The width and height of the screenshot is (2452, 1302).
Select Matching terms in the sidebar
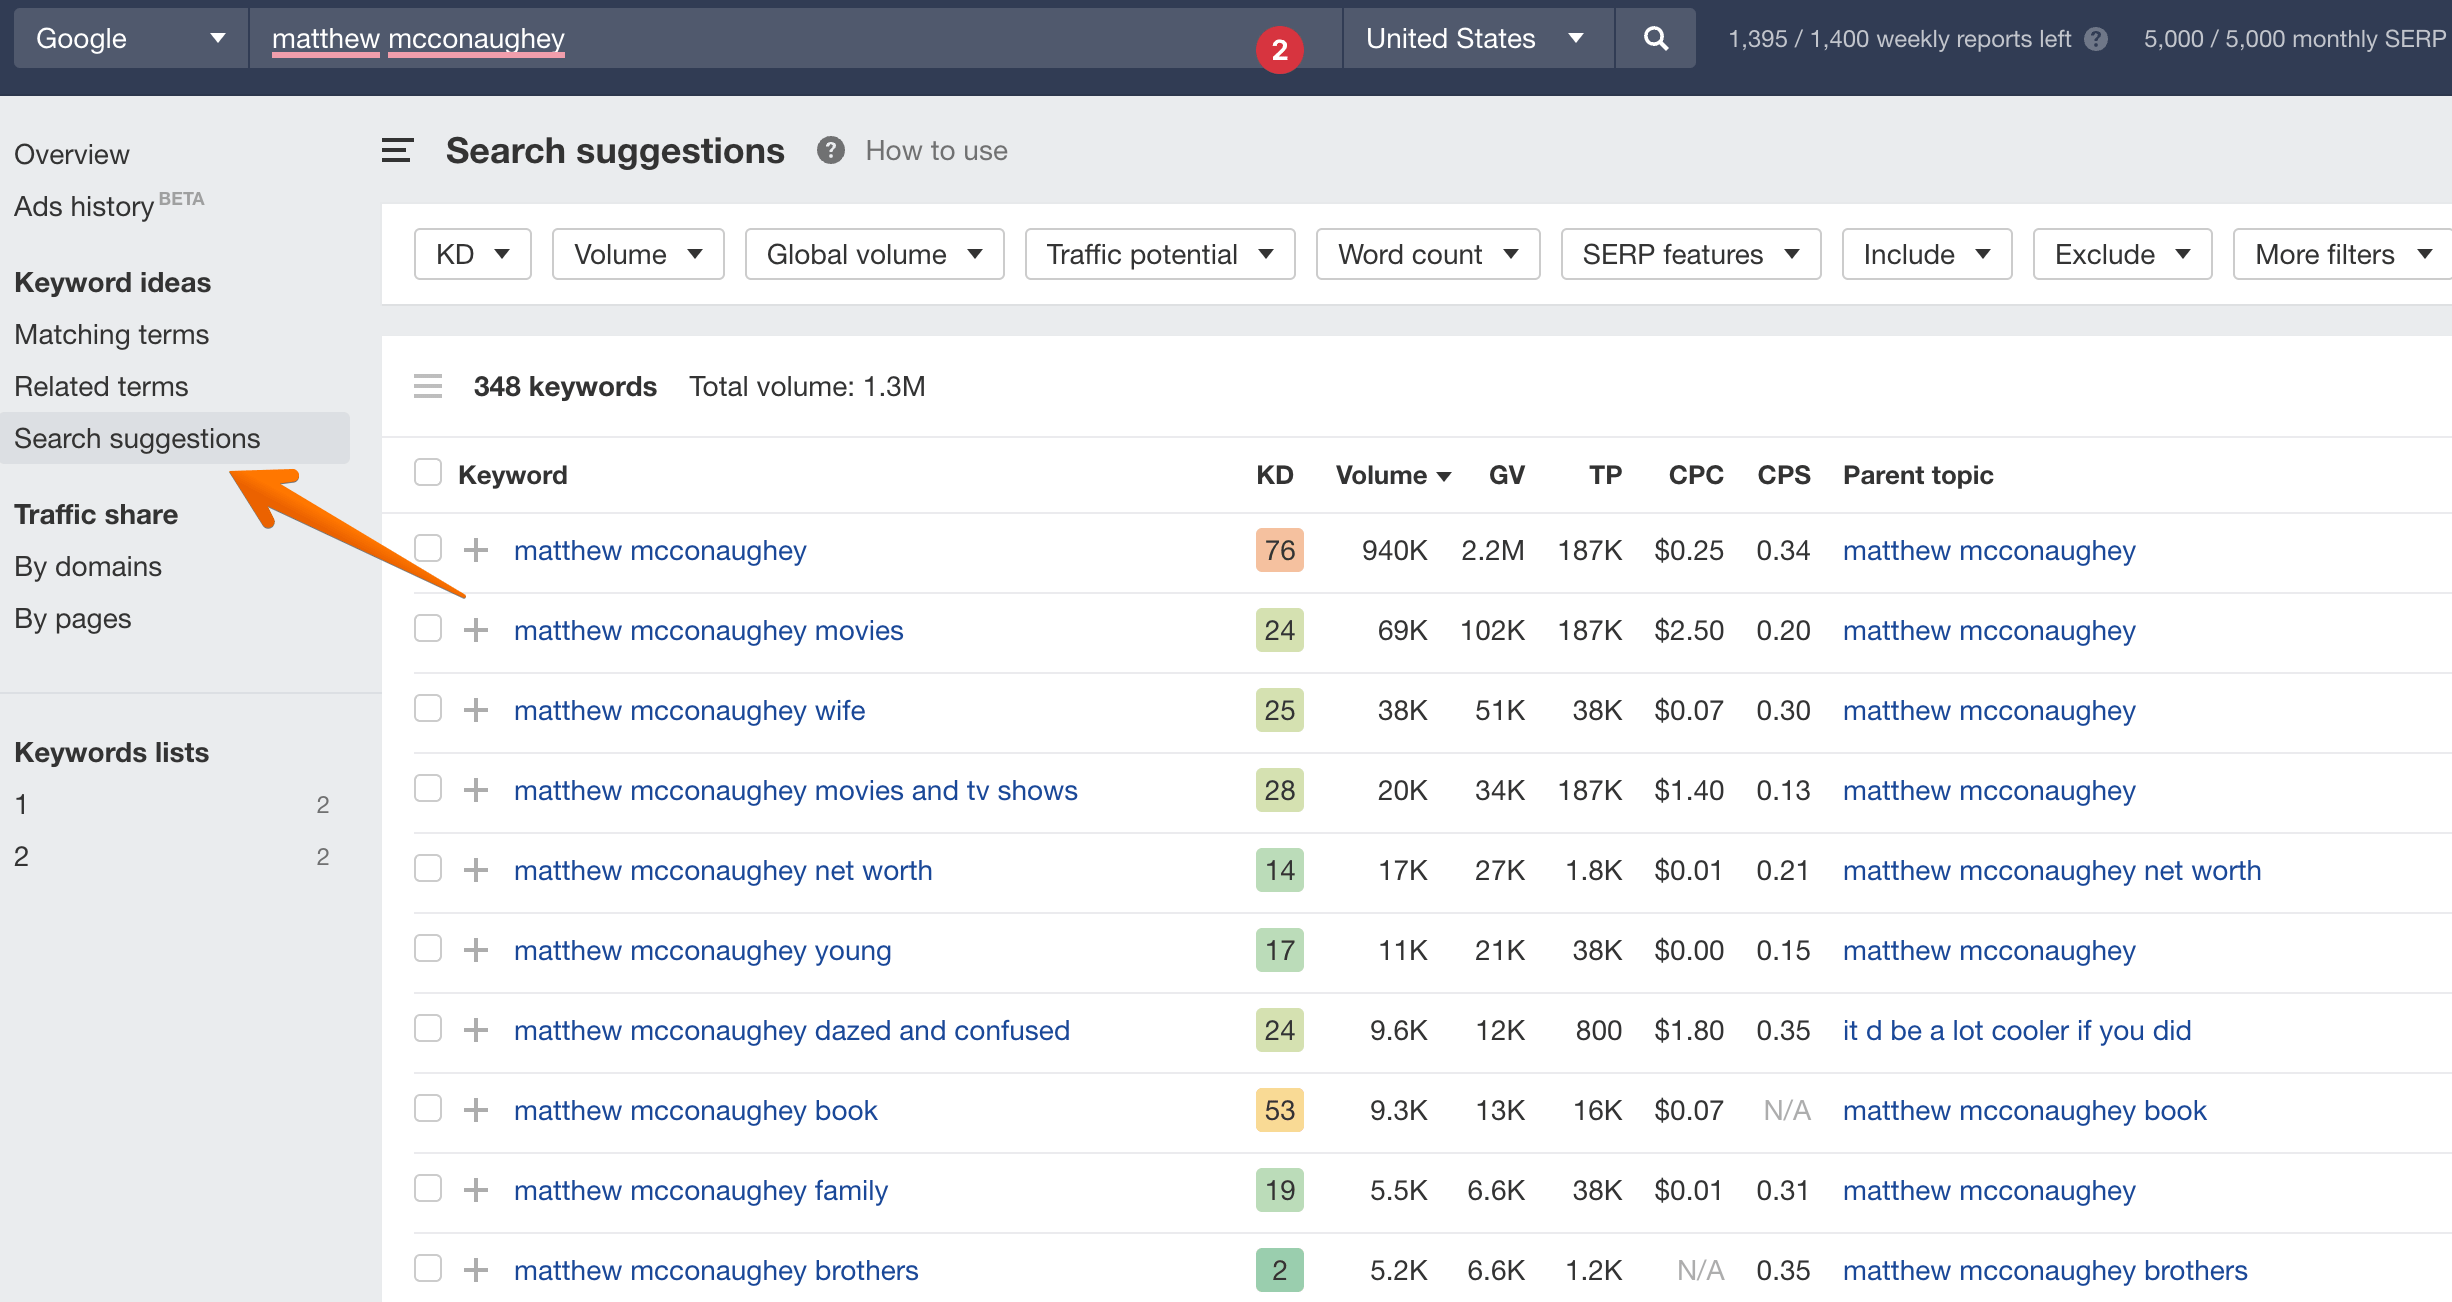coord(111,334)
